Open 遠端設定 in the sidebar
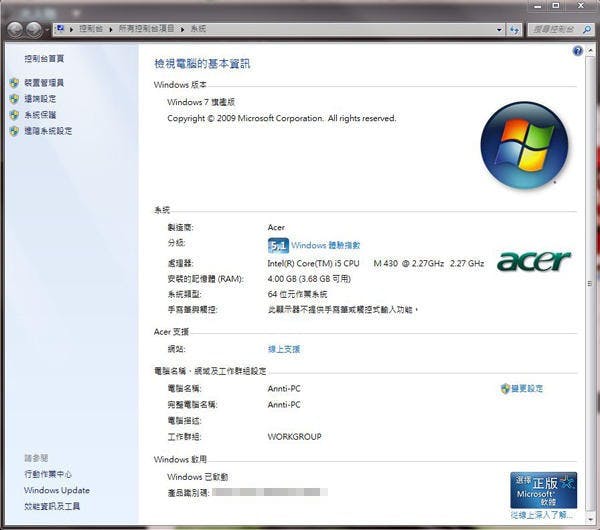The width and height of the screenshot is (600, 530). tap(40, 99)
